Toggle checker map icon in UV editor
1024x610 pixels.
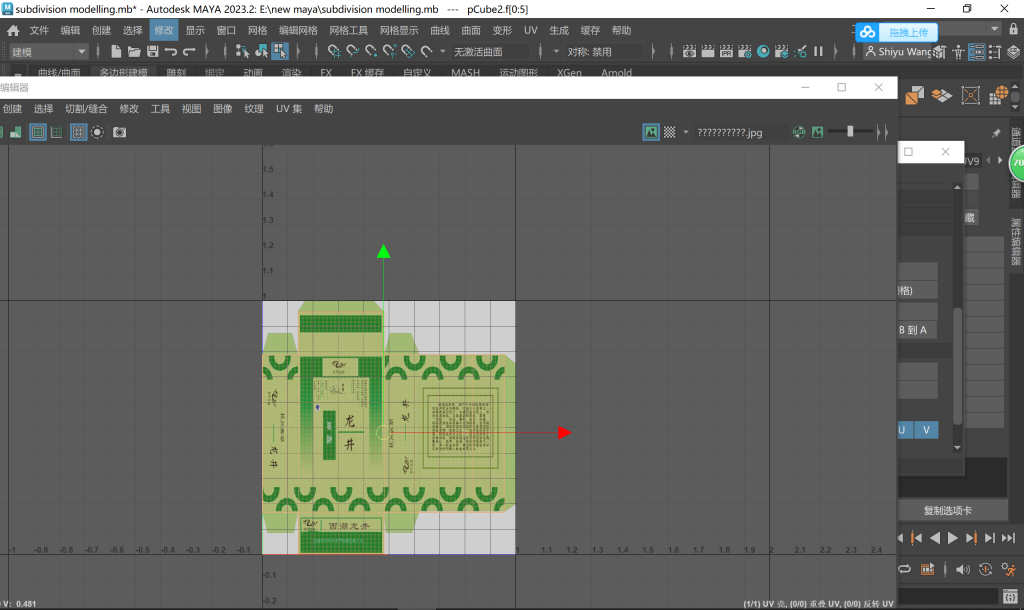coord(669,133)
